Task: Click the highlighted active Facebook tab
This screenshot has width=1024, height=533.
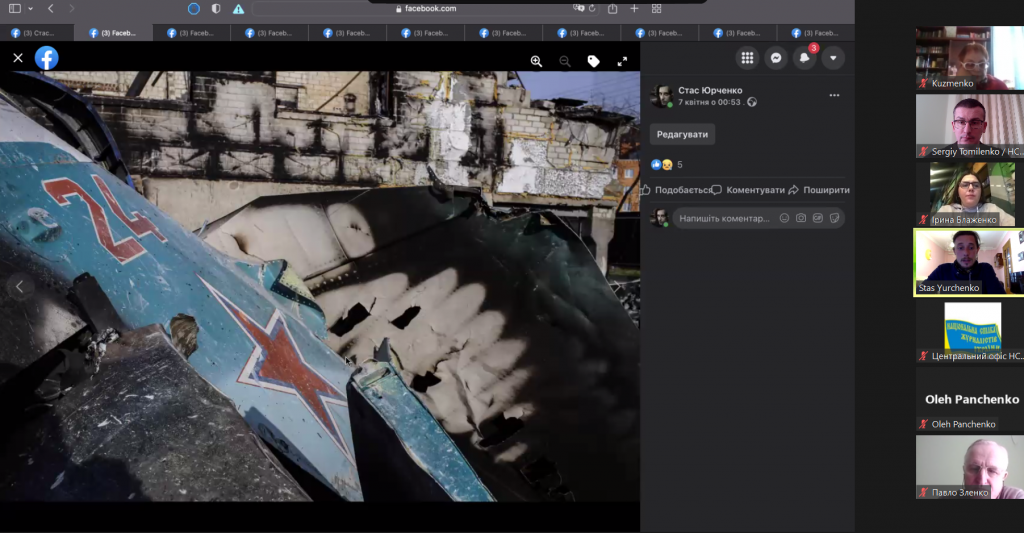Action: point(114,33)
